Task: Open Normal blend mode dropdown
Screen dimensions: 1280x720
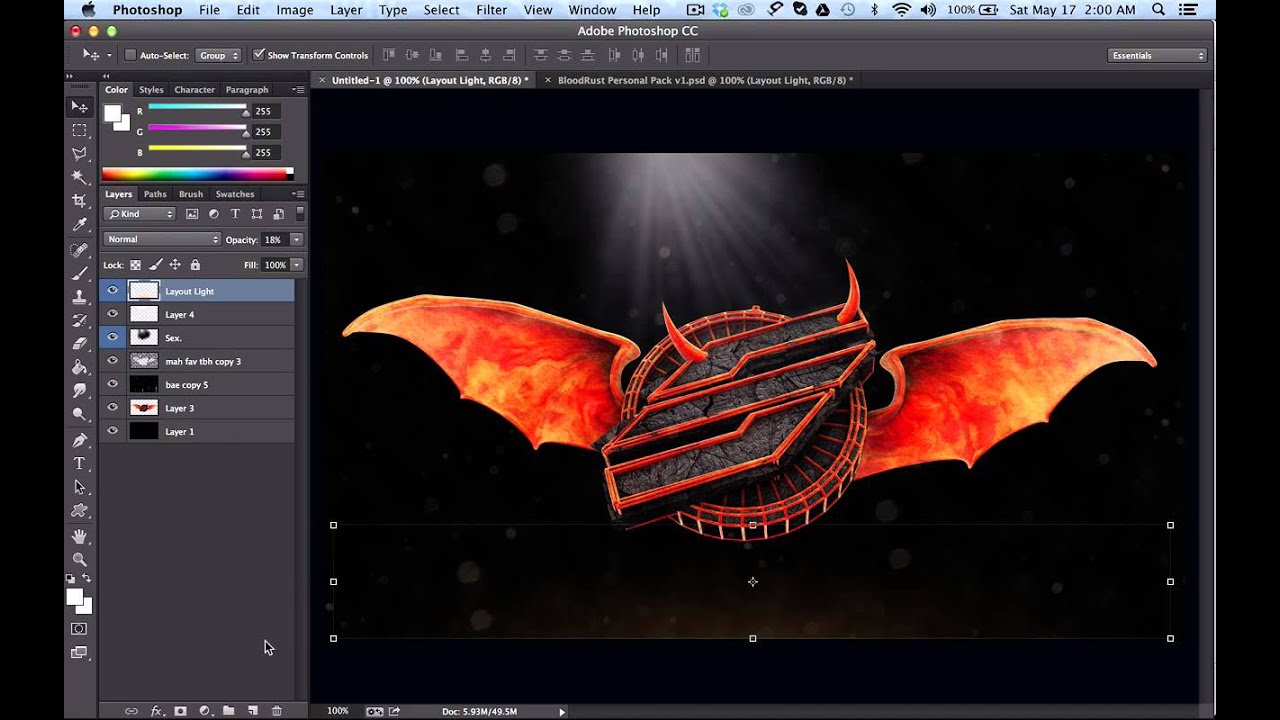Action: (x=162, y=239)
